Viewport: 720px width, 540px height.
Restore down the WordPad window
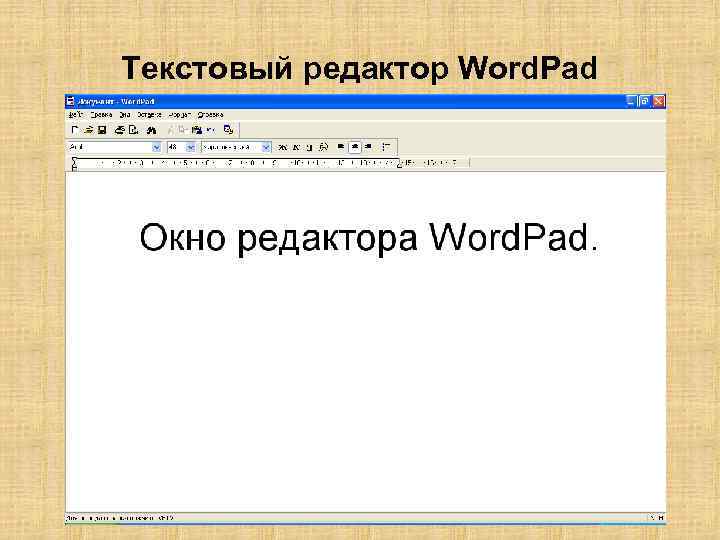tap(645, 101)
